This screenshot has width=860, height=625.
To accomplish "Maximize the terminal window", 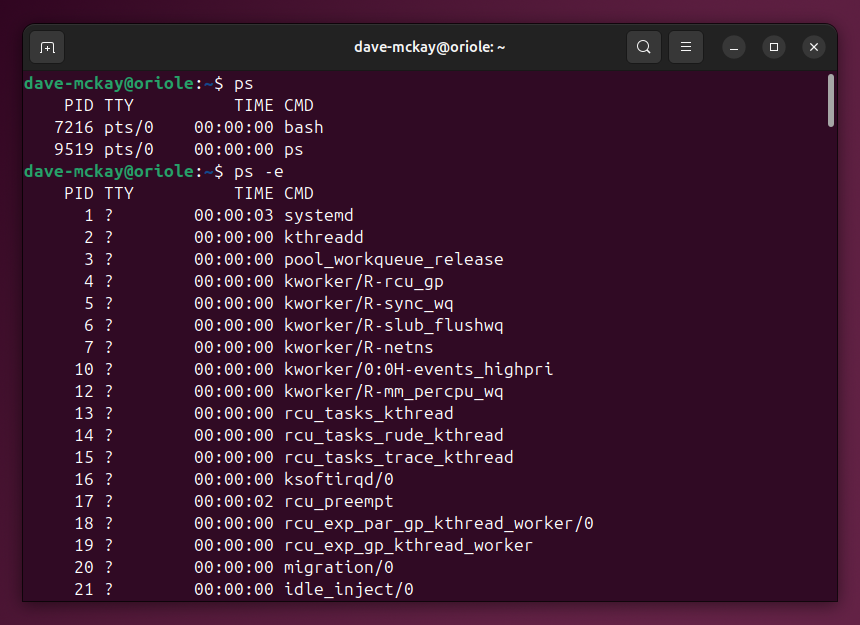I will coord(774,47).
